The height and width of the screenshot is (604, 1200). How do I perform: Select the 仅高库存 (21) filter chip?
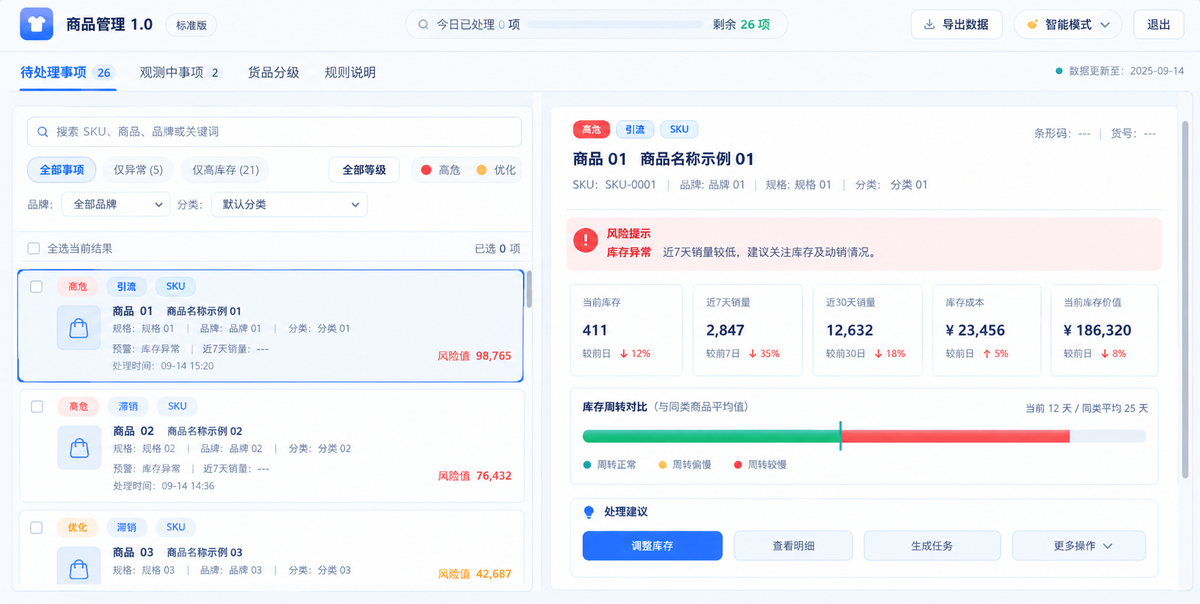tap(226, 170)
